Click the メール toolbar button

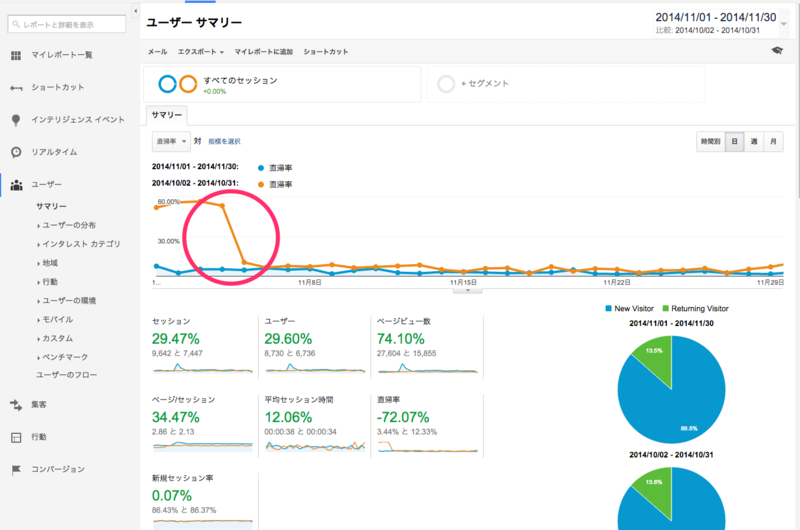158,52
